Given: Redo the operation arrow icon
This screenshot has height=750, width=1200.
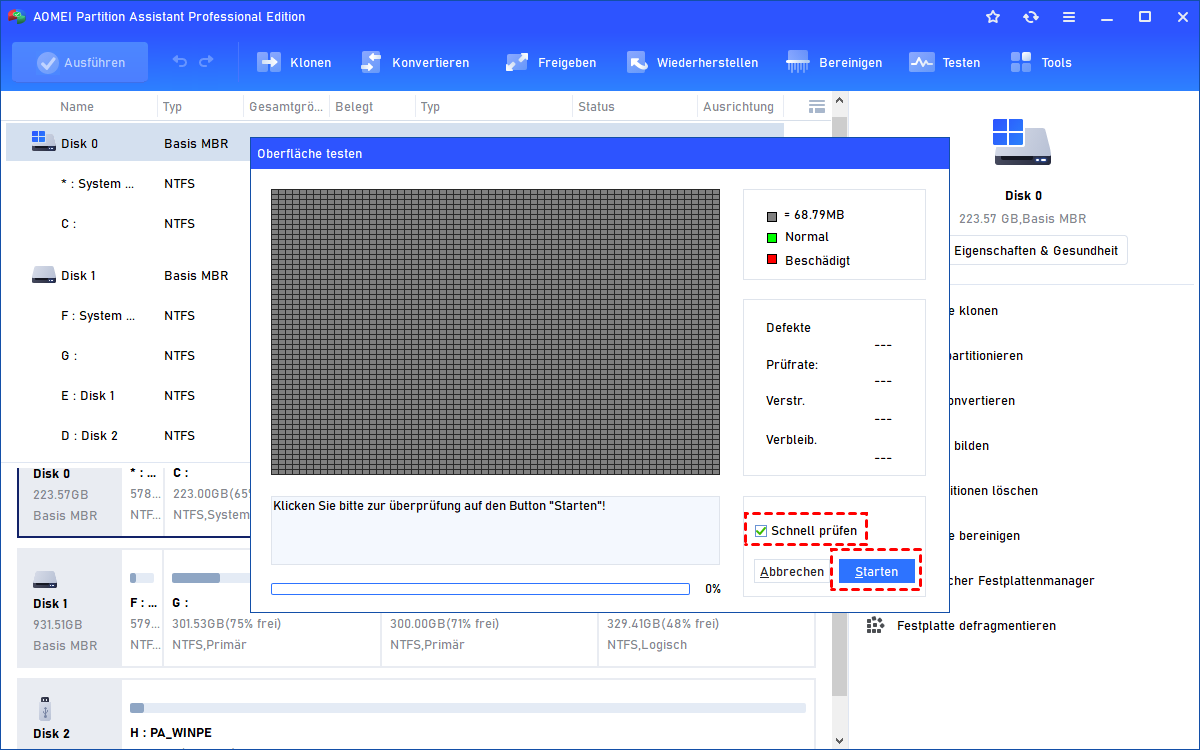Looking at the screenshot, I should 206,62.
